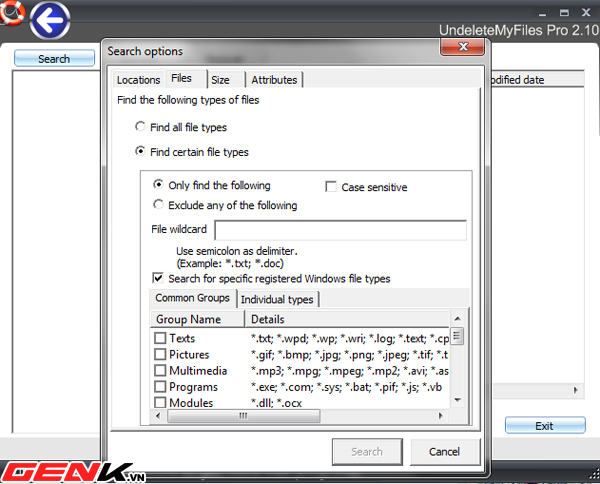
Task: Click the lifebuoy application logo icon
Action: pos(11,12)
